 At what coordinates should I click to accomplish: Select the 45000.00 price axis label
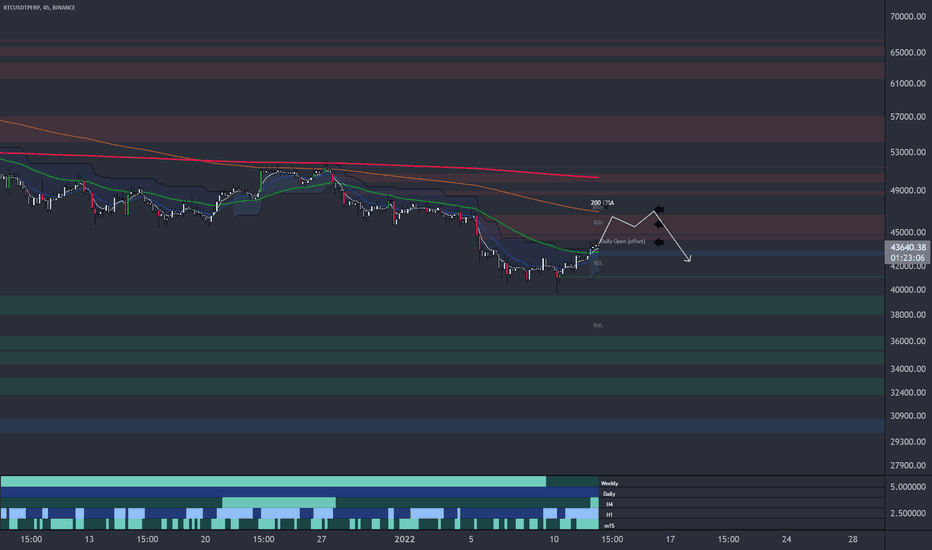click(x=908, y=232)
